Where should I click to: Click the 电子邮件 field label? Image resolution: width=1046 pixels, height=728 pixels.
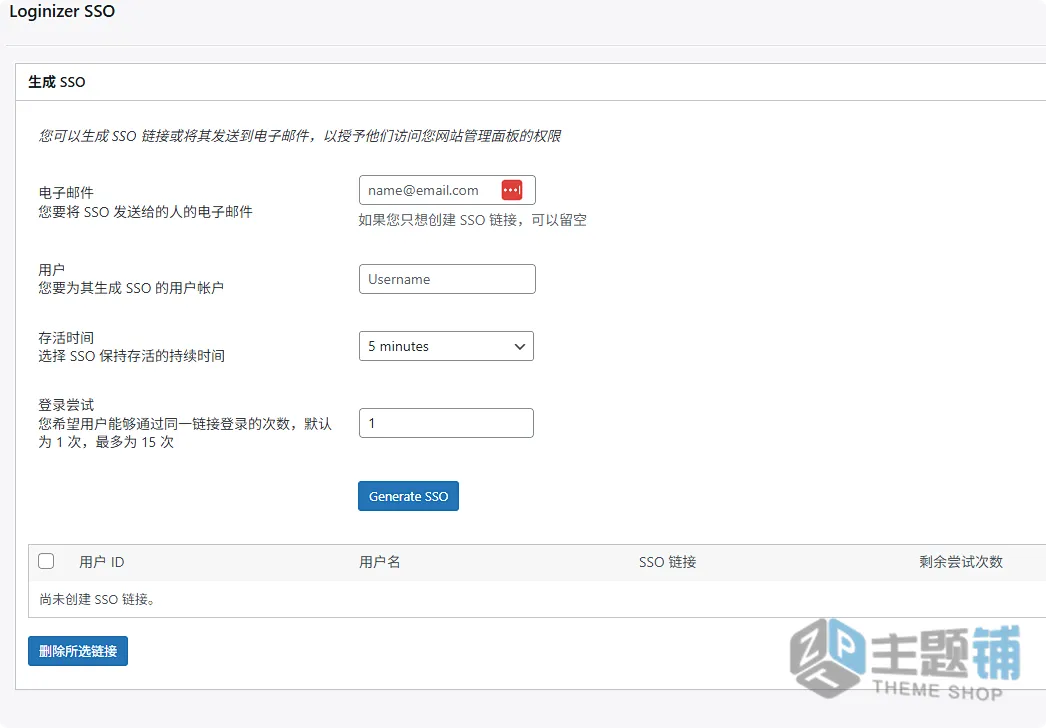(x=66, y=193)
